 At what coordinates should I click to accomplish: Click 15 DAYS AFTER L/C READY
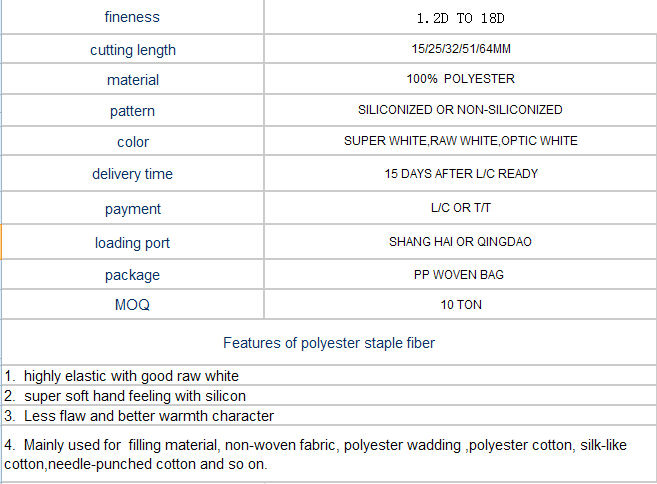461,173
